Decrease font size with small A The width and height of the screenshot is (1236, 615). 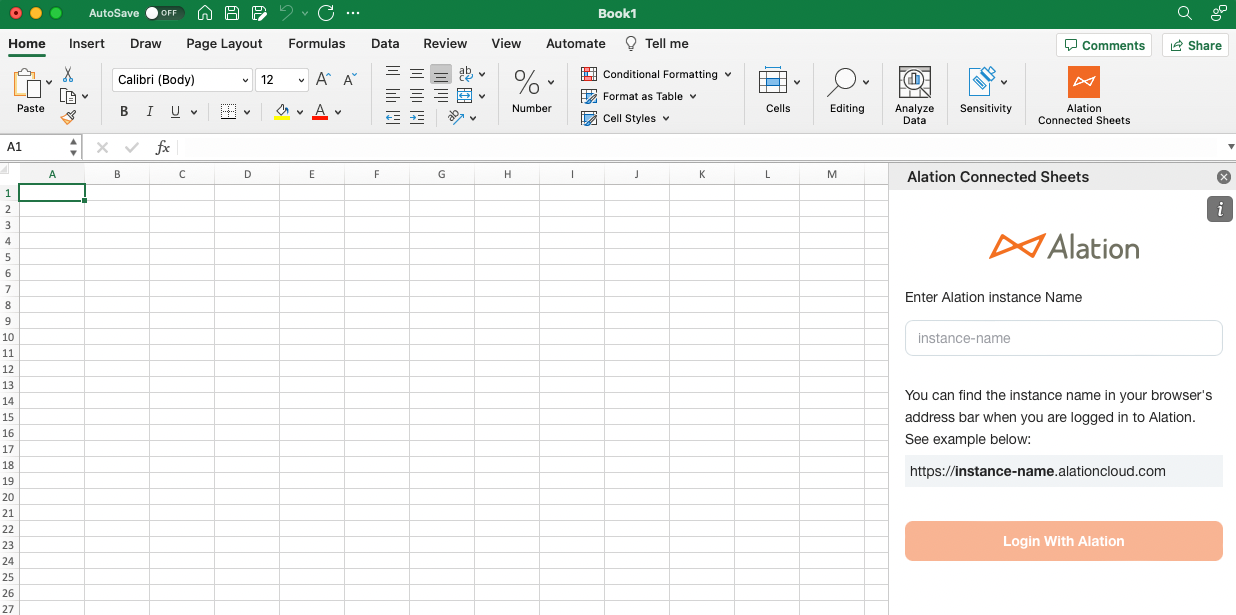(350, 79)
